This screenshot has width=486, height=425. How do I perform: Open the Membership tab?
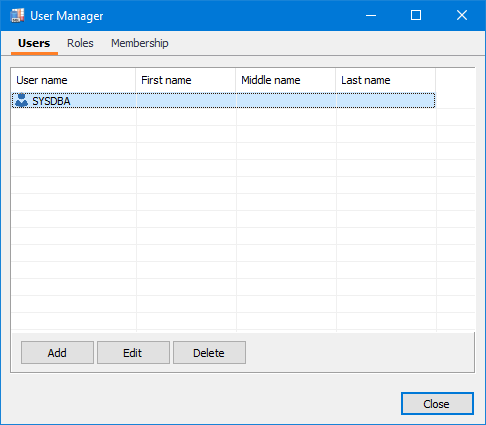(x=140, y=43)
